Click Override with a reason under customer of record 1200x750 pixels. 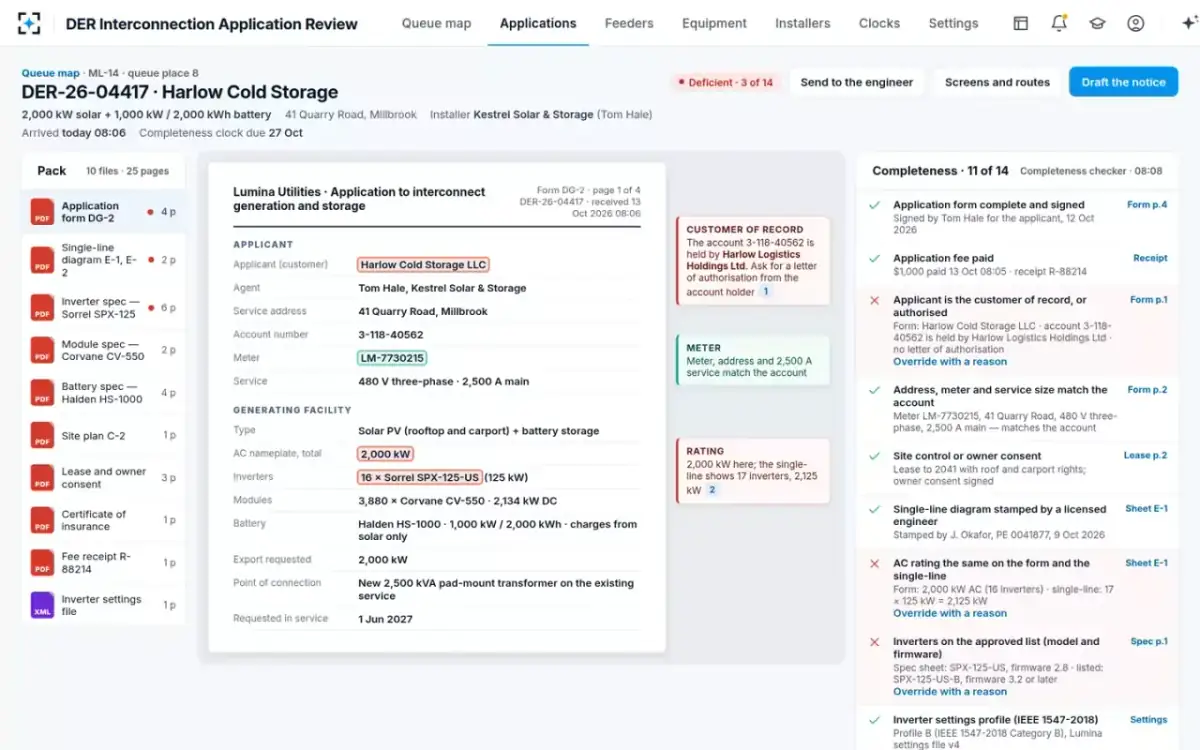coord(950,362)
